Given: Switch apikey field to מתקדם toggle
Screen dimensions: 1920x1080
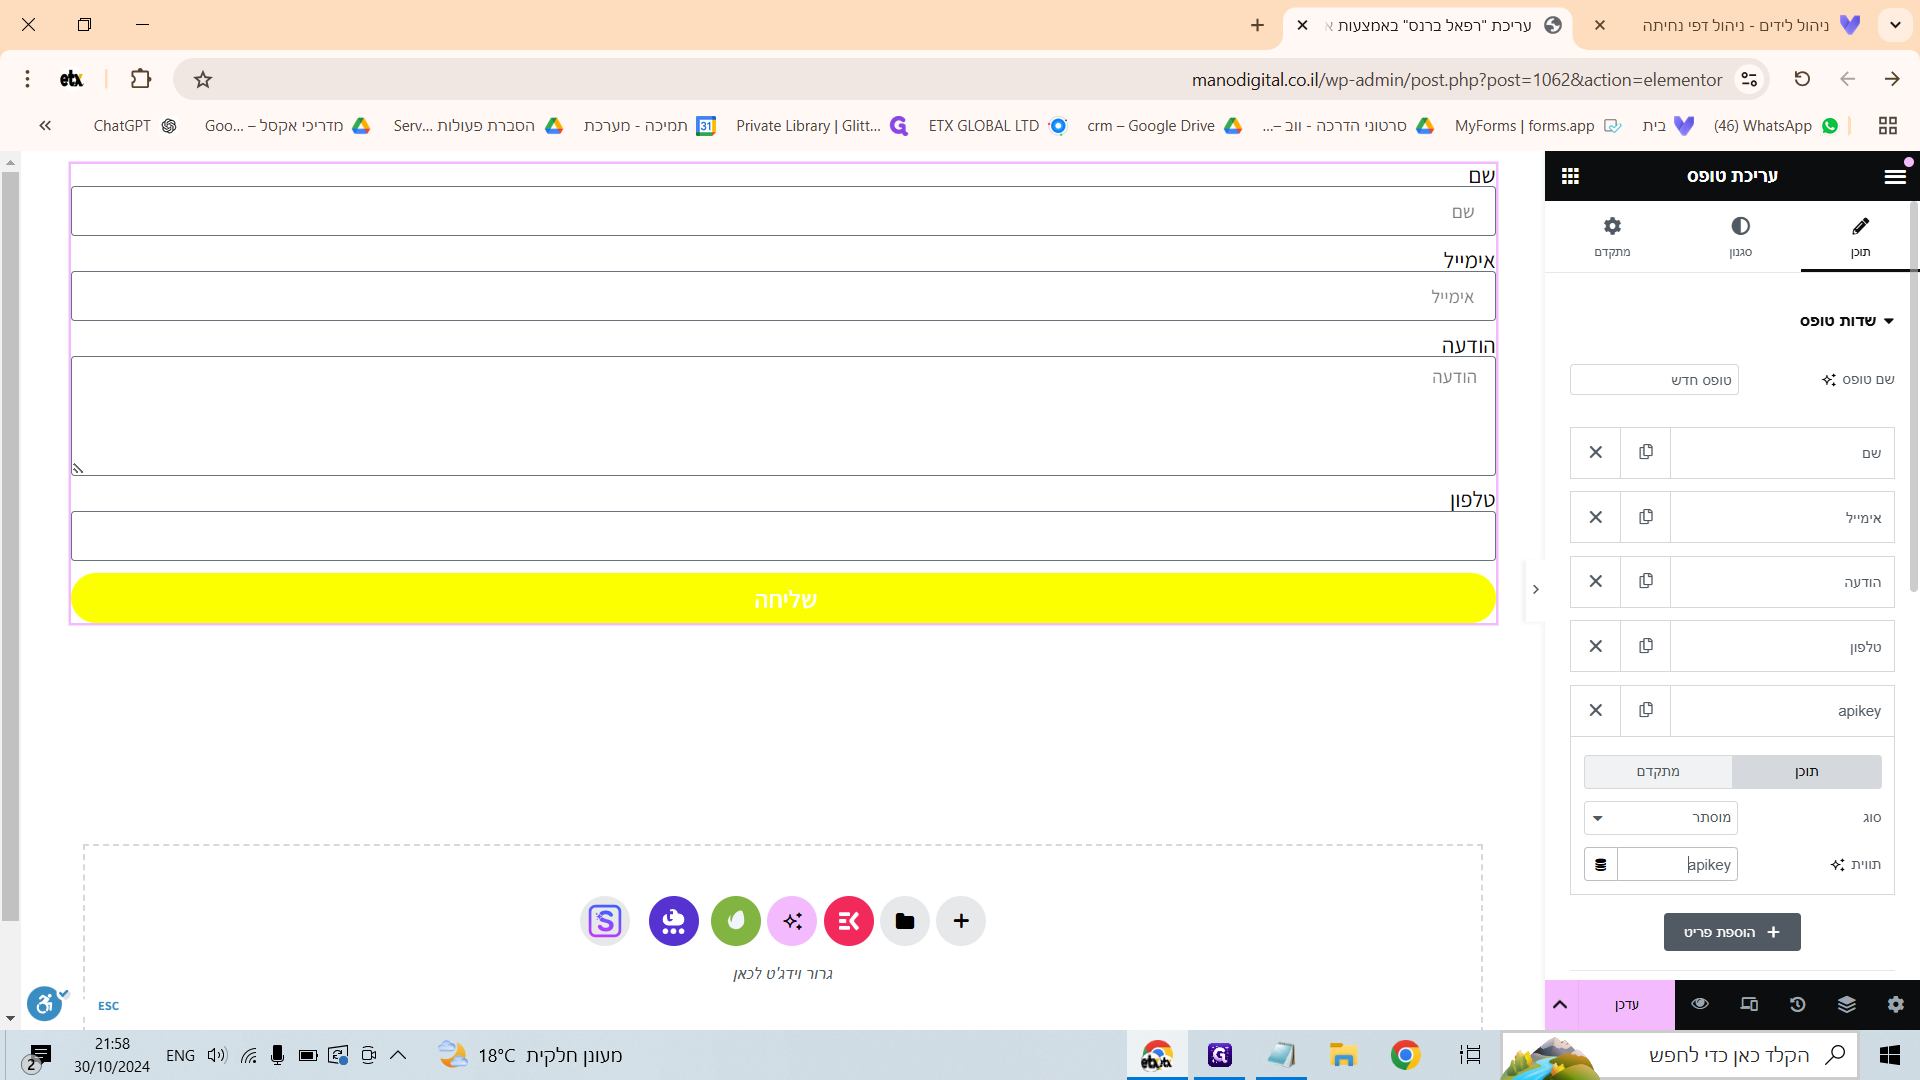Looking at the screenshot, I should coord(1657,771).
